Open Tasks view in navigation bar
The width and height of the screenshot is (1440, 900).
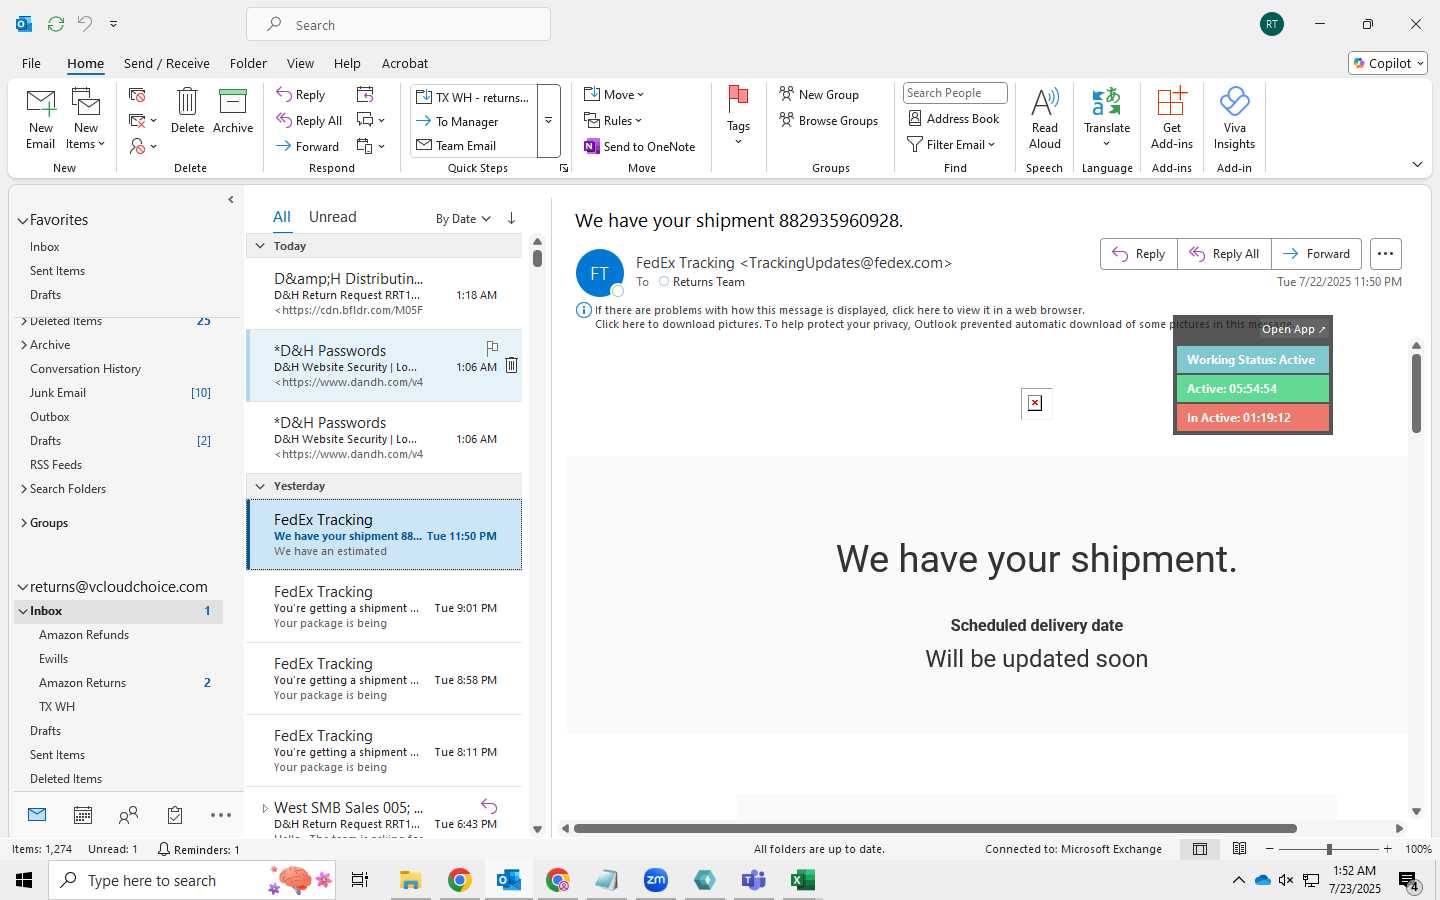point(175,815)
